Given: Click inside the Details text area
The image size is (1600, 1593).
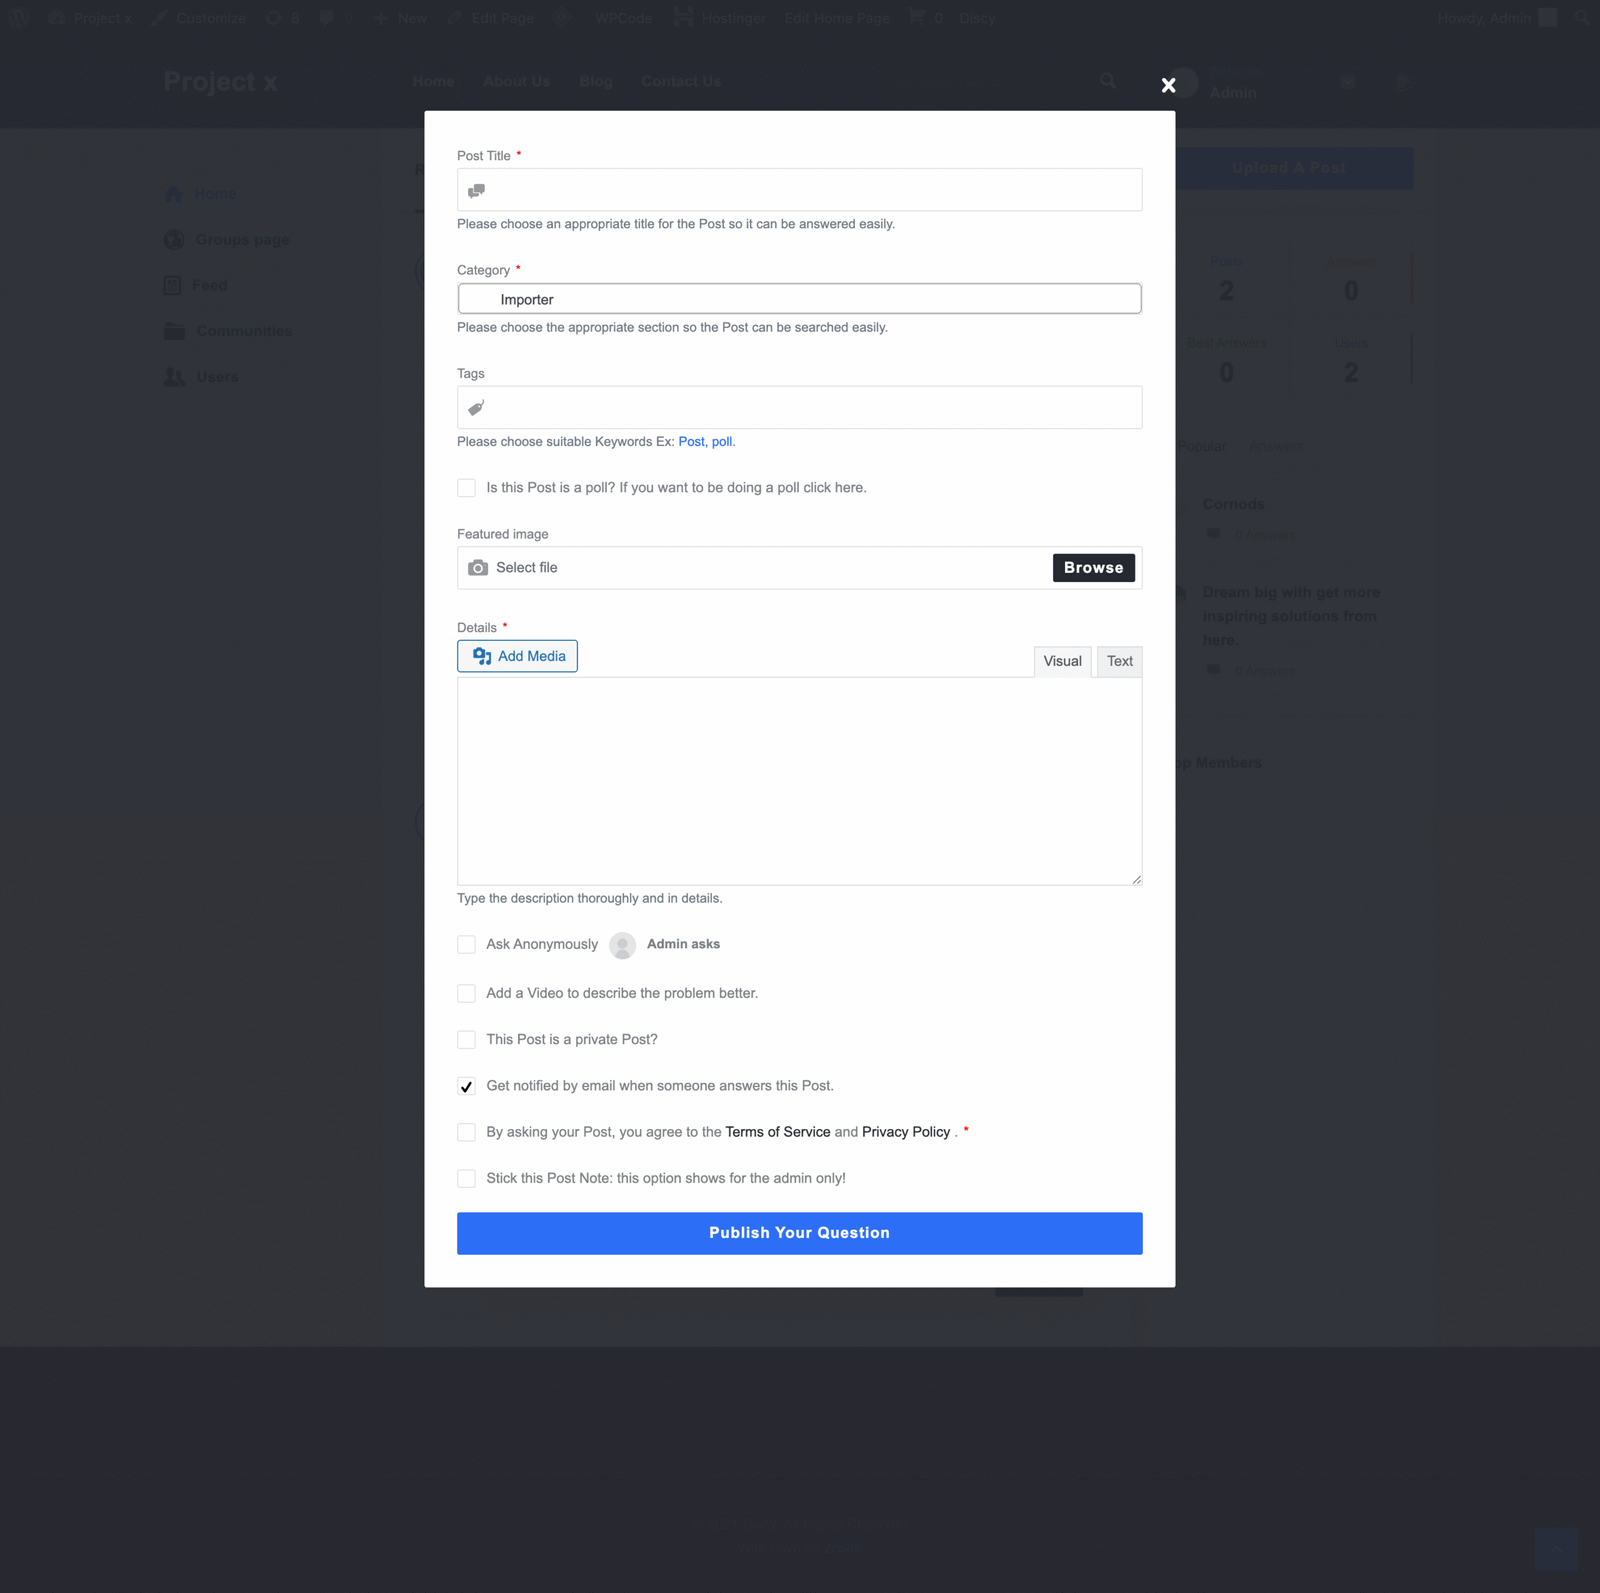Looking at the screenshot, I should [x=799, y=781].
